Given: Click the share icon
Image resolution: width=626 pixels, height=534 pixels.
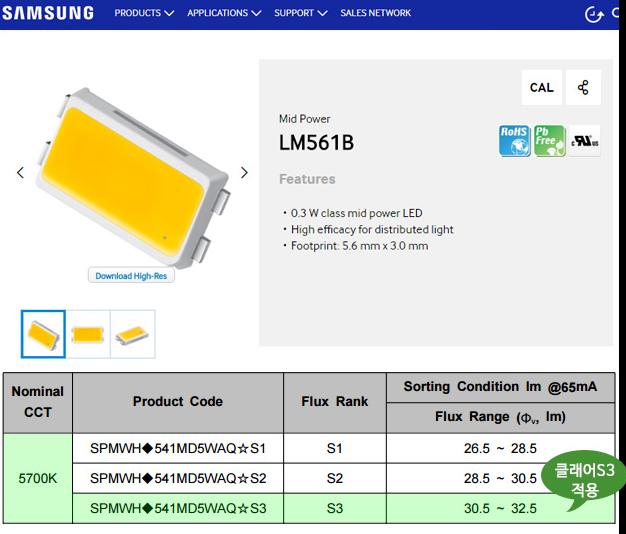Looking at the screenshot, I should click(583, 87).
